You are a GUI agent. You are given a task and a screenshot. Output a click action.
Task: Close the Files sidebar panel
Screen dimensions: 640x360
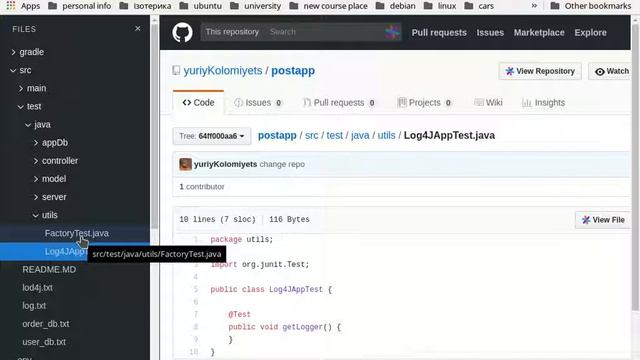click(x=138, y=29)
